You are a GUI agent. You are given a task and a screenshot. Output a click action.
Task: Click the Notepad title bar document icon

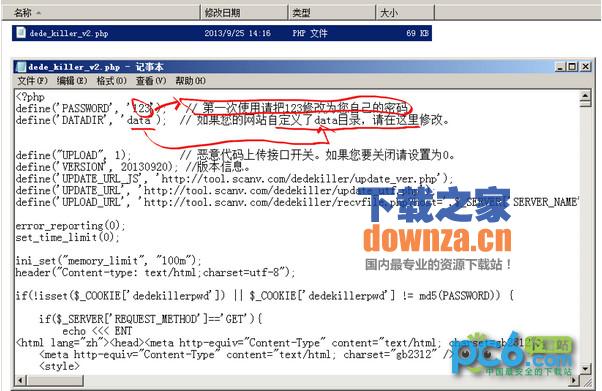click(x=21, y=67)
